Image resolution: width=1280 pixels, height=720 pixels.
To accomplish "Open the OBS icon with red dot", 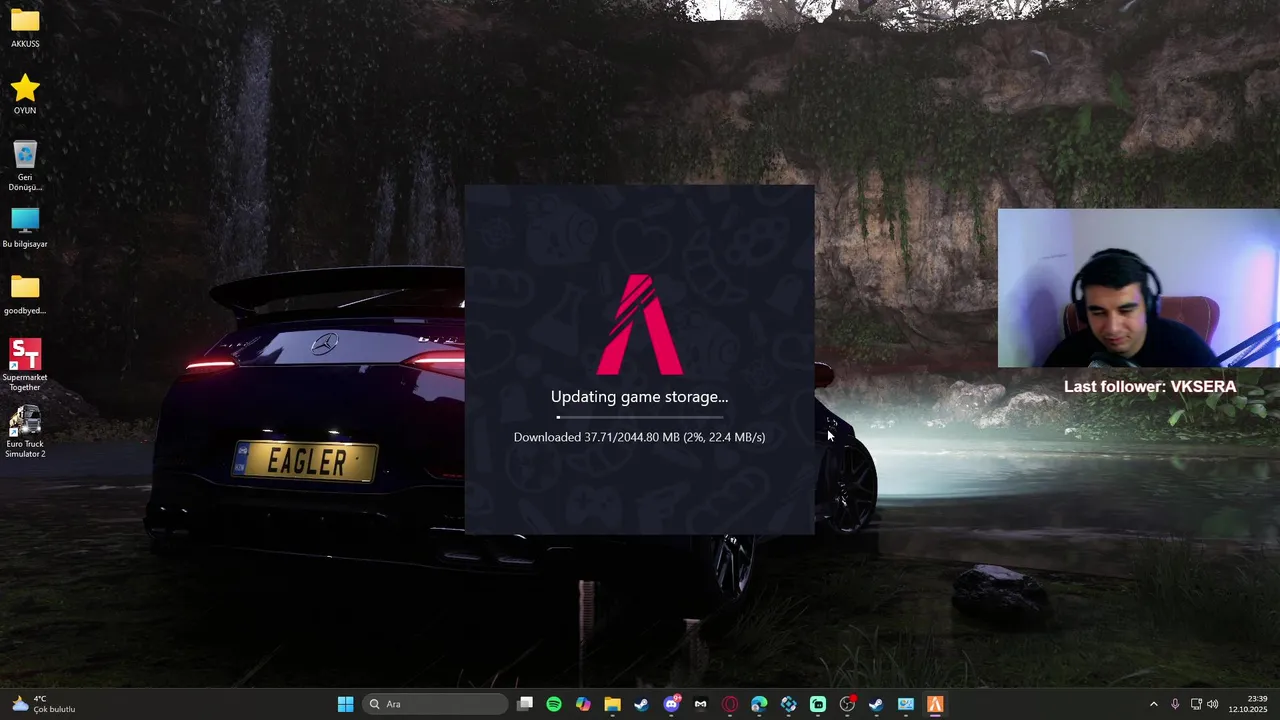I will coord(848,704).
